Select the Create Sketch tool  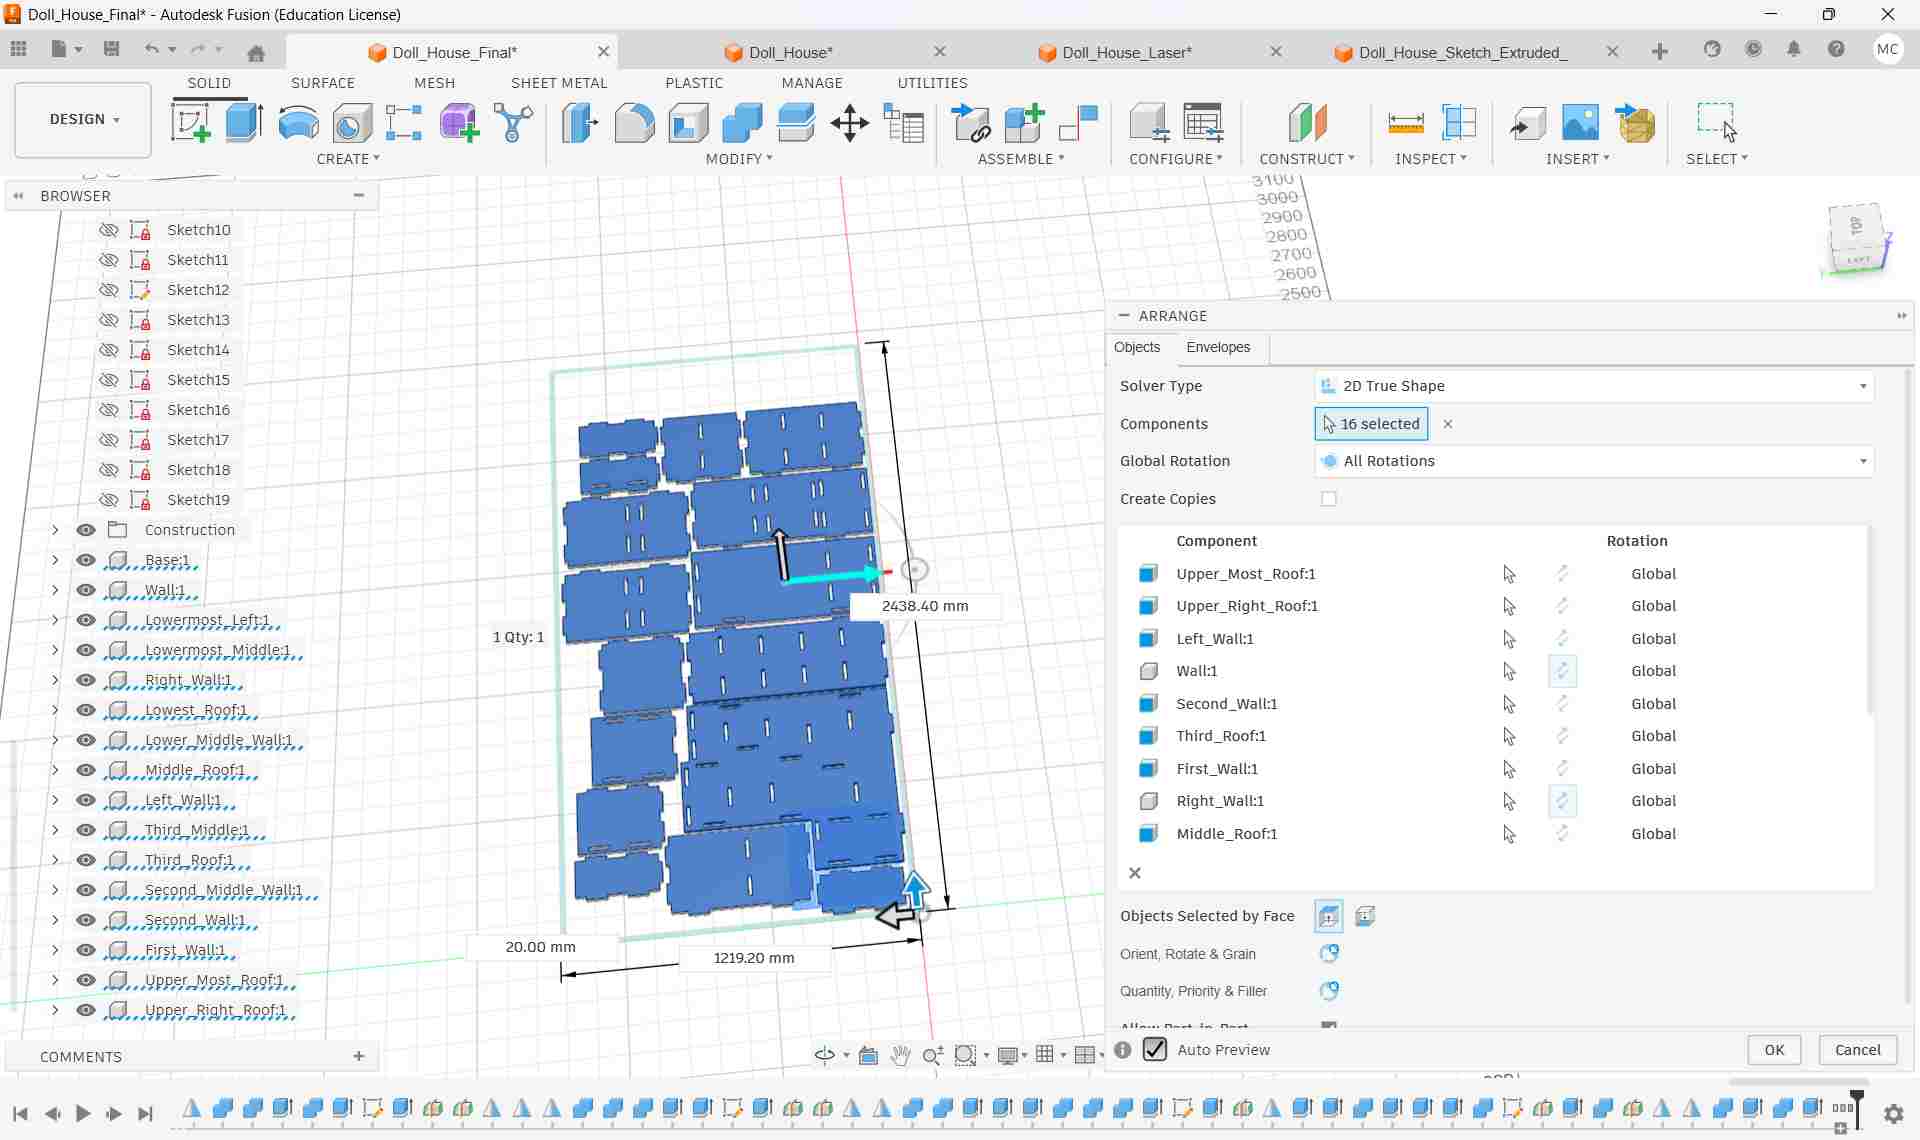pyautogui.click(x=190, y=123)
